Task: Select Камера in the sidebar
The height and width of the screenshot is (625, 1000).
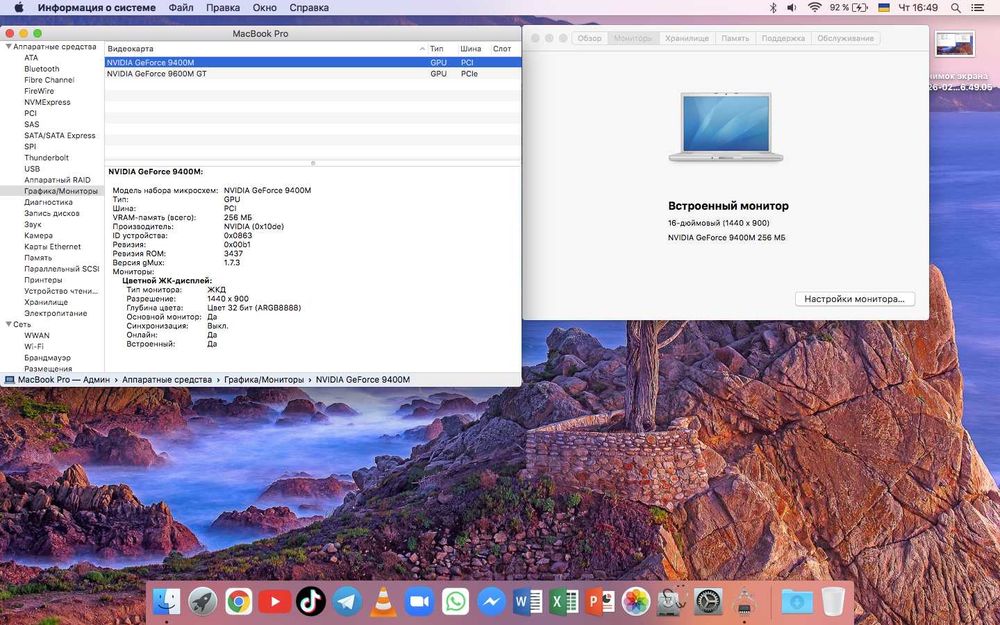Action: 38,235
